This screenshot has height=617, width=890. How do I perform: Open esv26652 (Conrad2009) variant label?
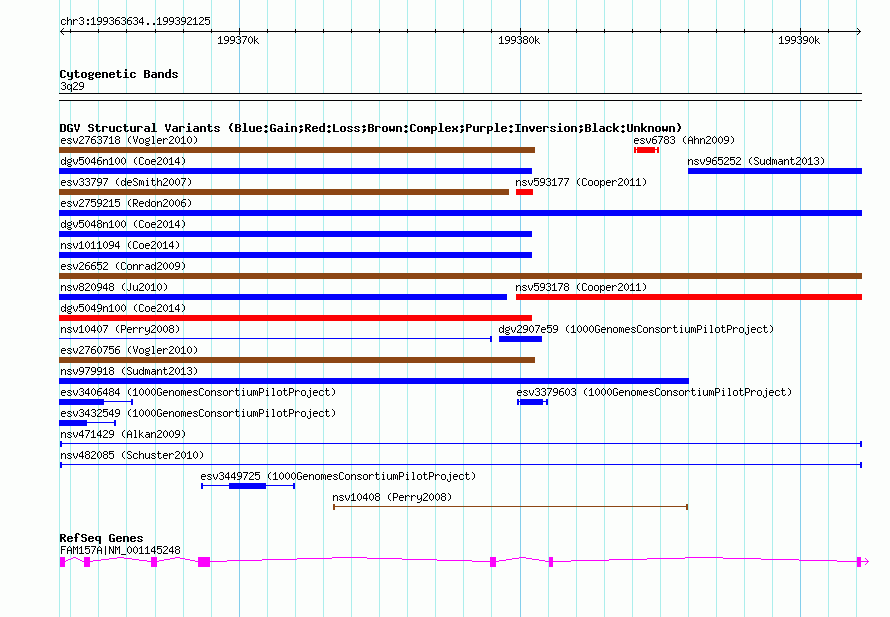[123, 266]
